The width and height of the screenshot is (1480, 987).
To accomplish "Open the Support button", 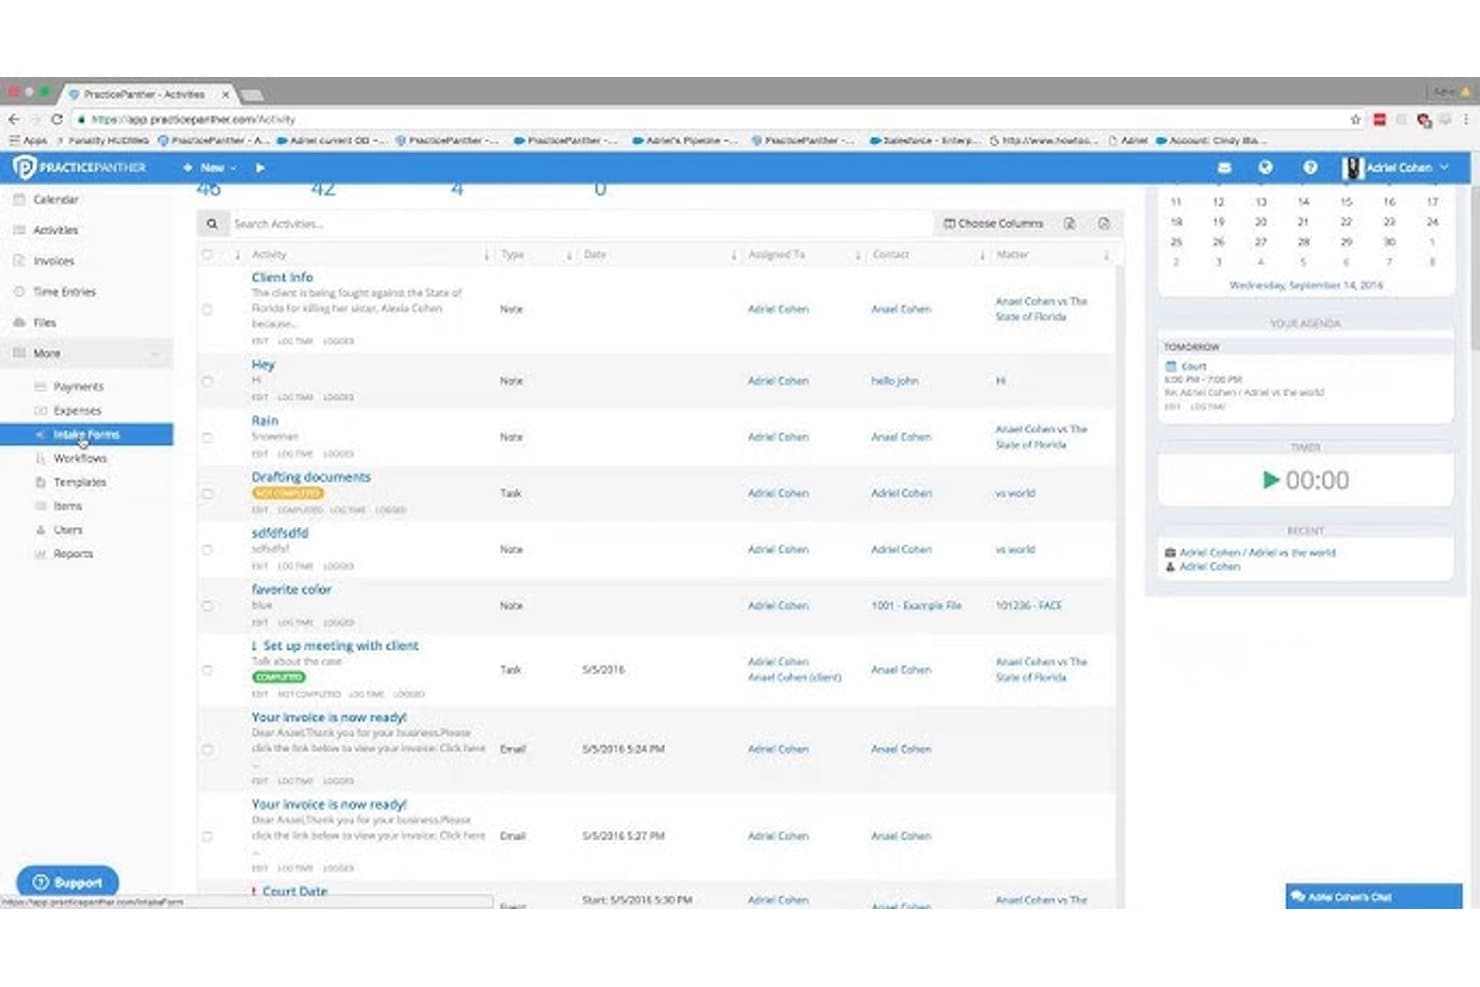I will (68, 882).
